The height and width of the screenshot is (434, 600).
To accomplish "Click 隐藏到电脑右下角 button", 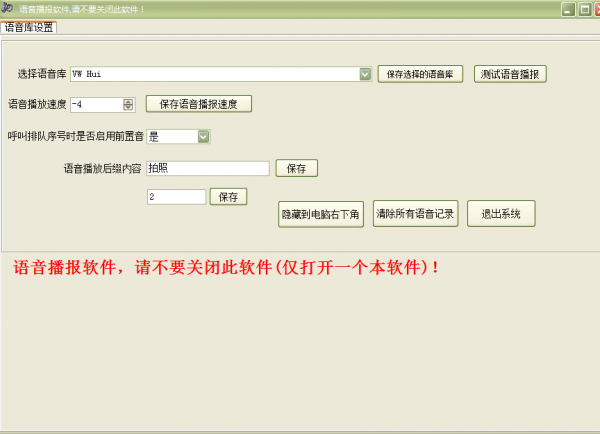I will (x=321, y=214).
